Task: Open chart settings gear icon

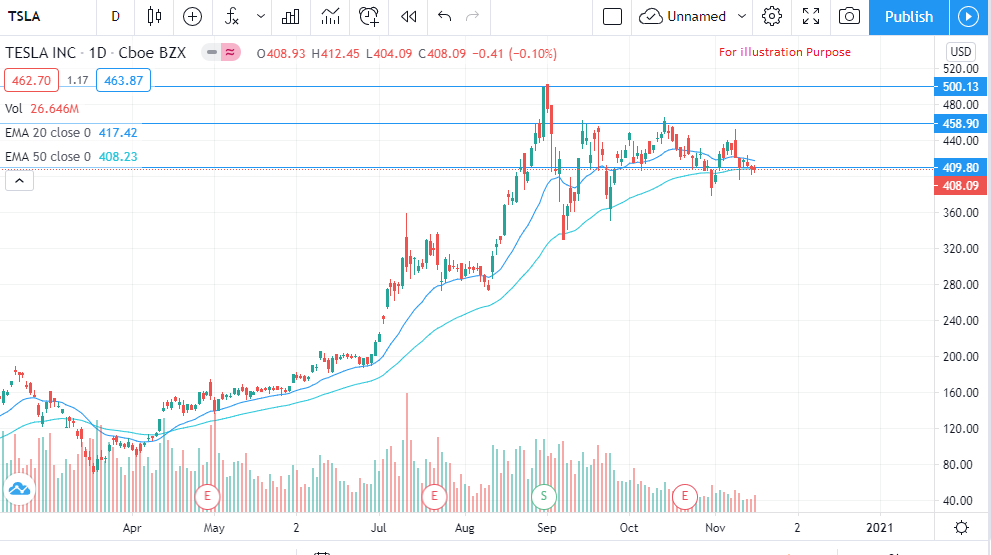Action: tap(772, 16)
